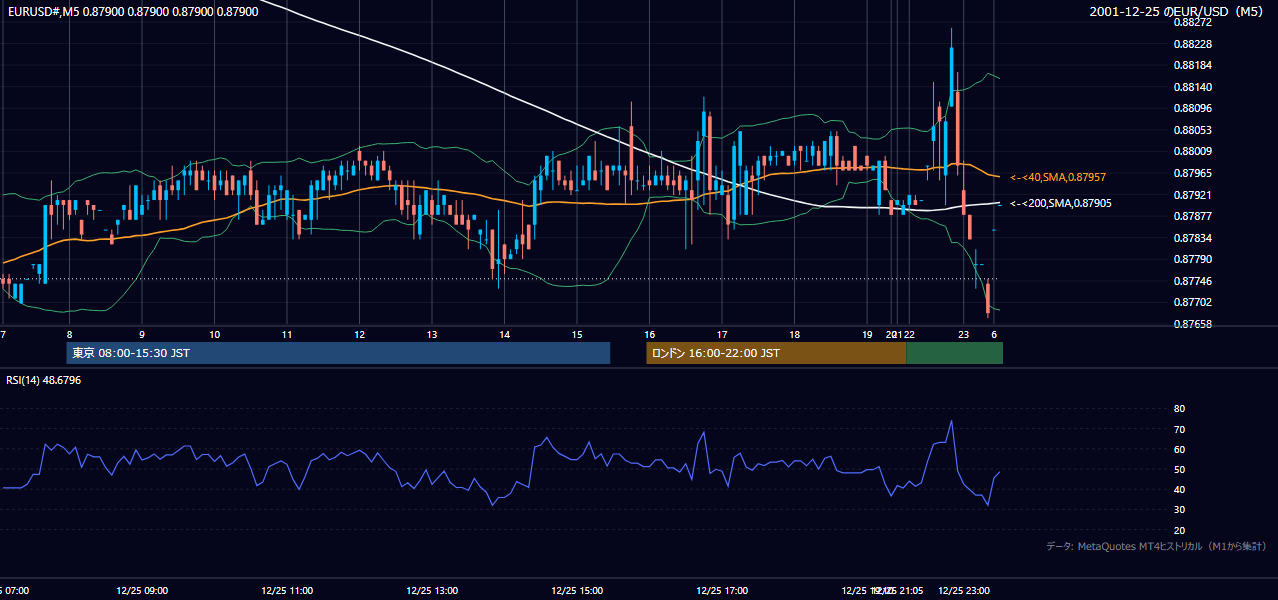Screen dimensions: 1278x600
Task: Click RSI scale level 80
Action: 1179,409
